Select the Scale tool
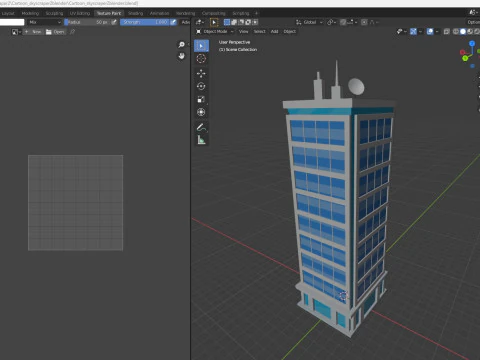 [x=201, y=99]
